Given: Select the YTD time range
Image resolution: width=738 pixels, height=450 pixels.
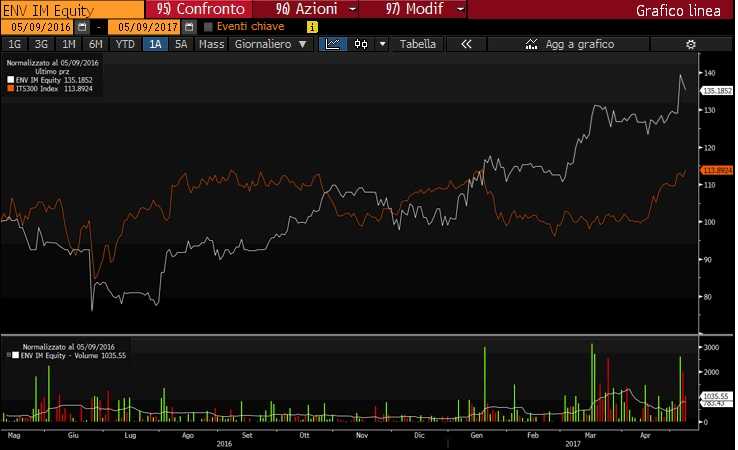Looking at the screenshot, I should pos(125,44).
